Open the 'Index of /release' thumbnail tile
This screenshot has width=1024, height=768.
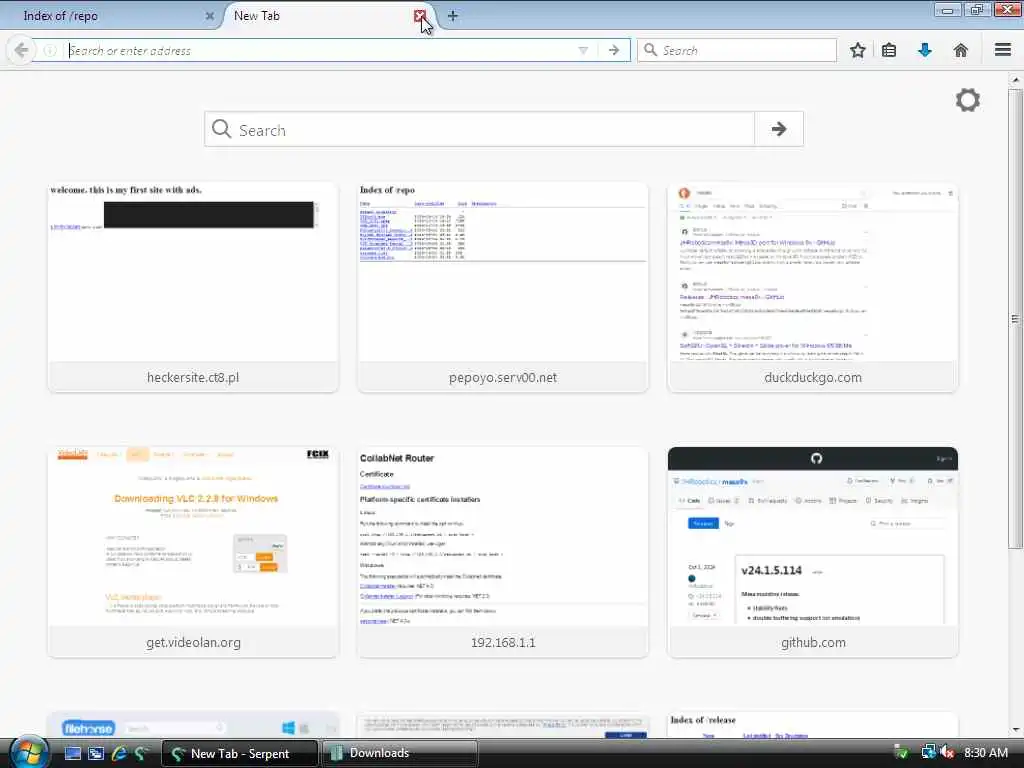click(813, 726)
